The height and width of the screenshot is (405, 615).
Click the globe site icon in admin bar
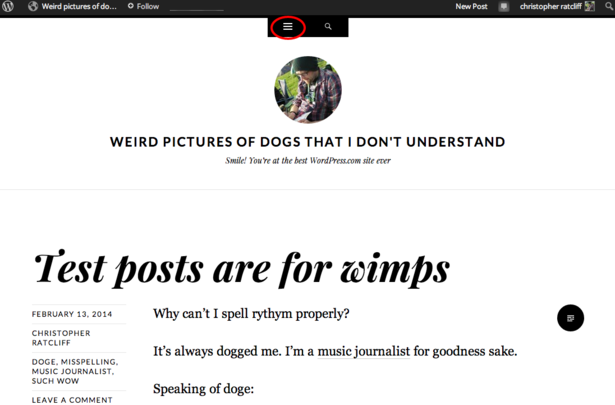point(33,6)
